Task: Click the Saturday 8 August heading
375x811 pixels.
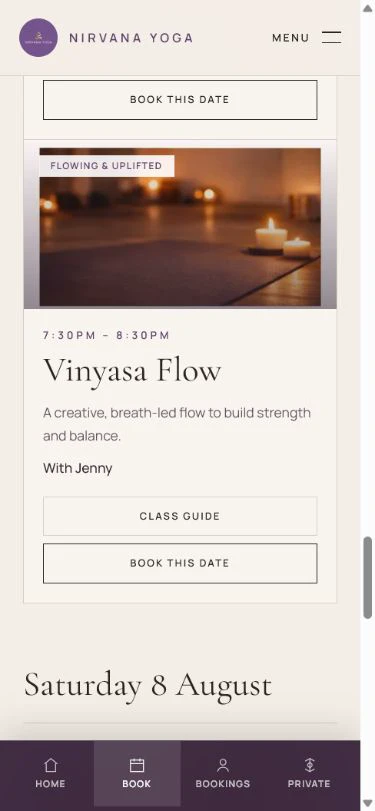Action: [x=148, y=685]
